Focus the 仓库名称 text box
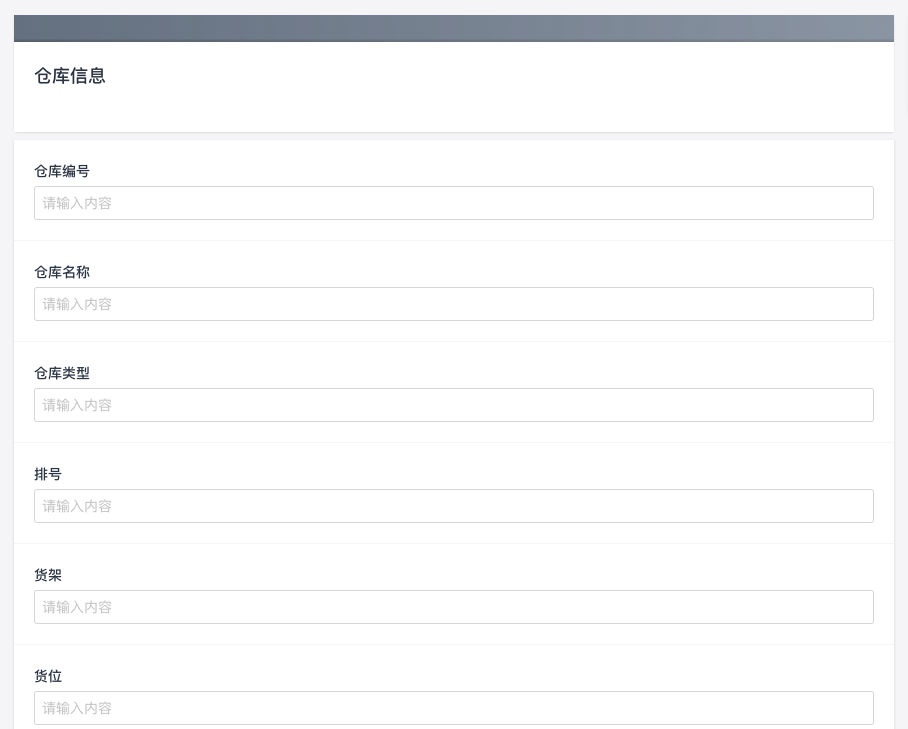The width and height of the screenshot is (908, 729). click(453, 304)
